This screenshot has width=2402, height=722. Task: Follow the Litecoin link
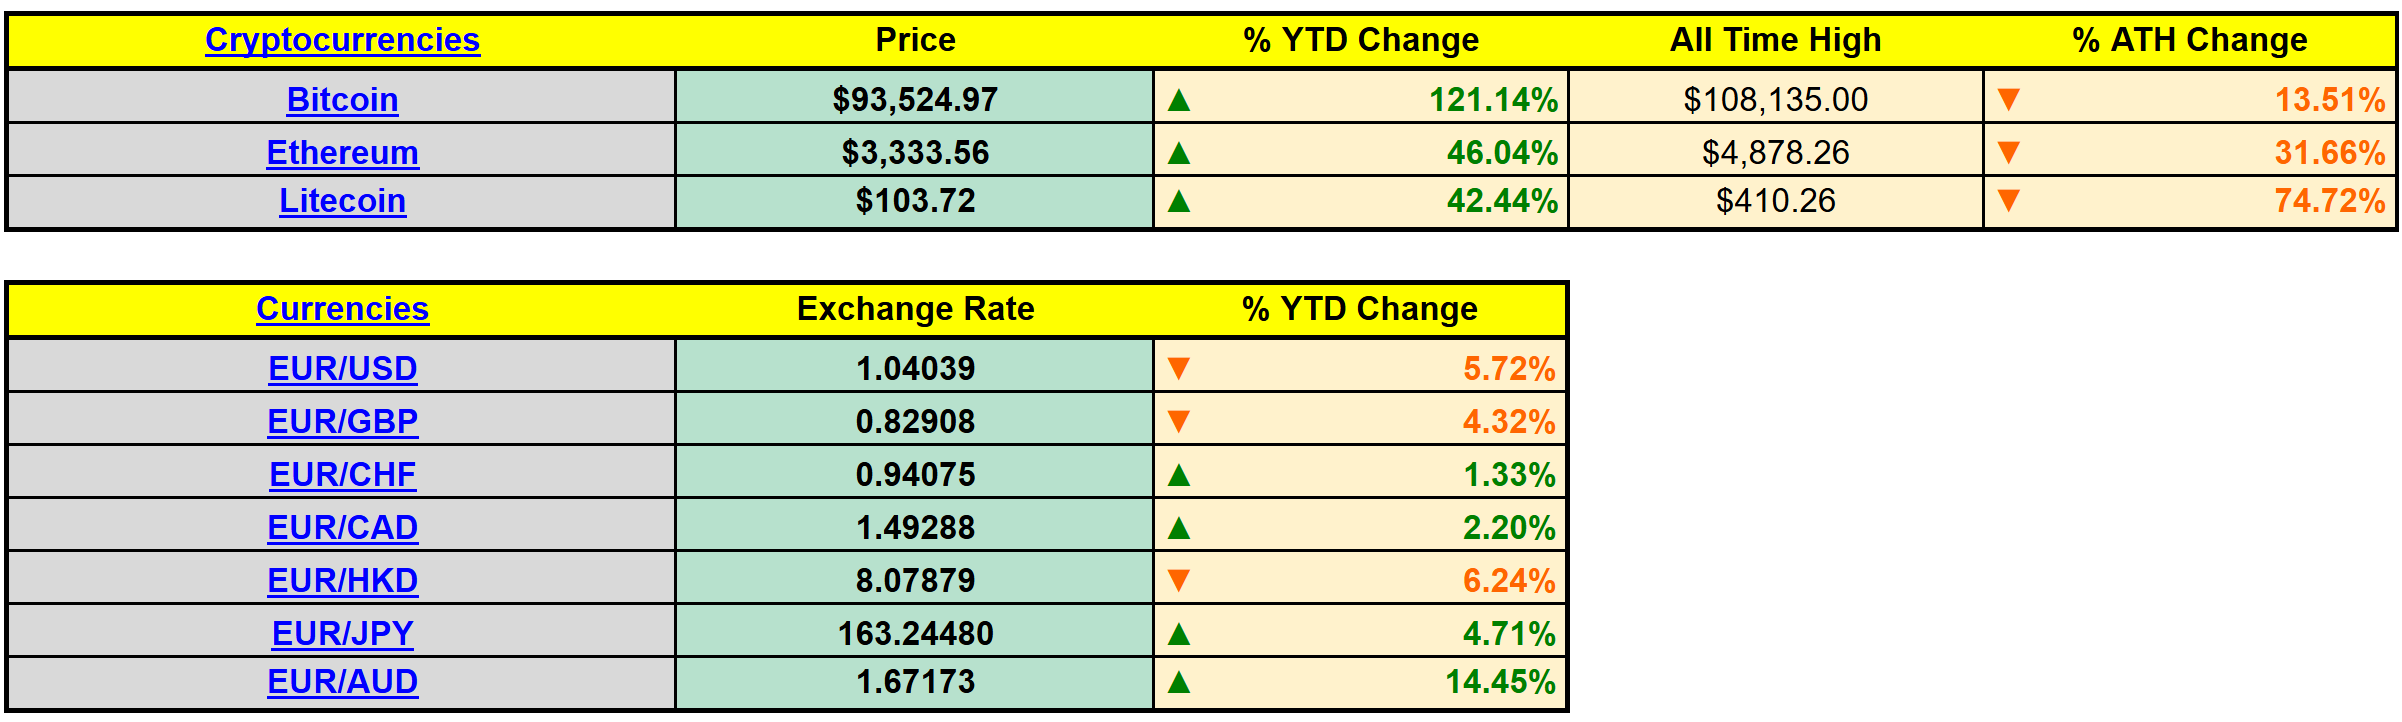pyautogui.click(x=342, y=201)
